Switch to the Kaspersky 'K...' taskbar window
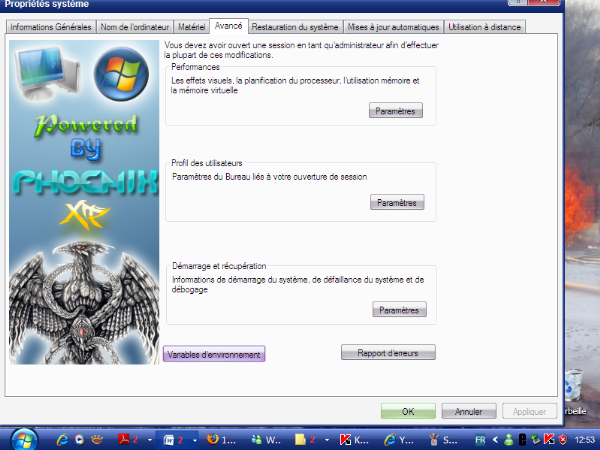This screenshot has width=600, height=450. (354, 440)
